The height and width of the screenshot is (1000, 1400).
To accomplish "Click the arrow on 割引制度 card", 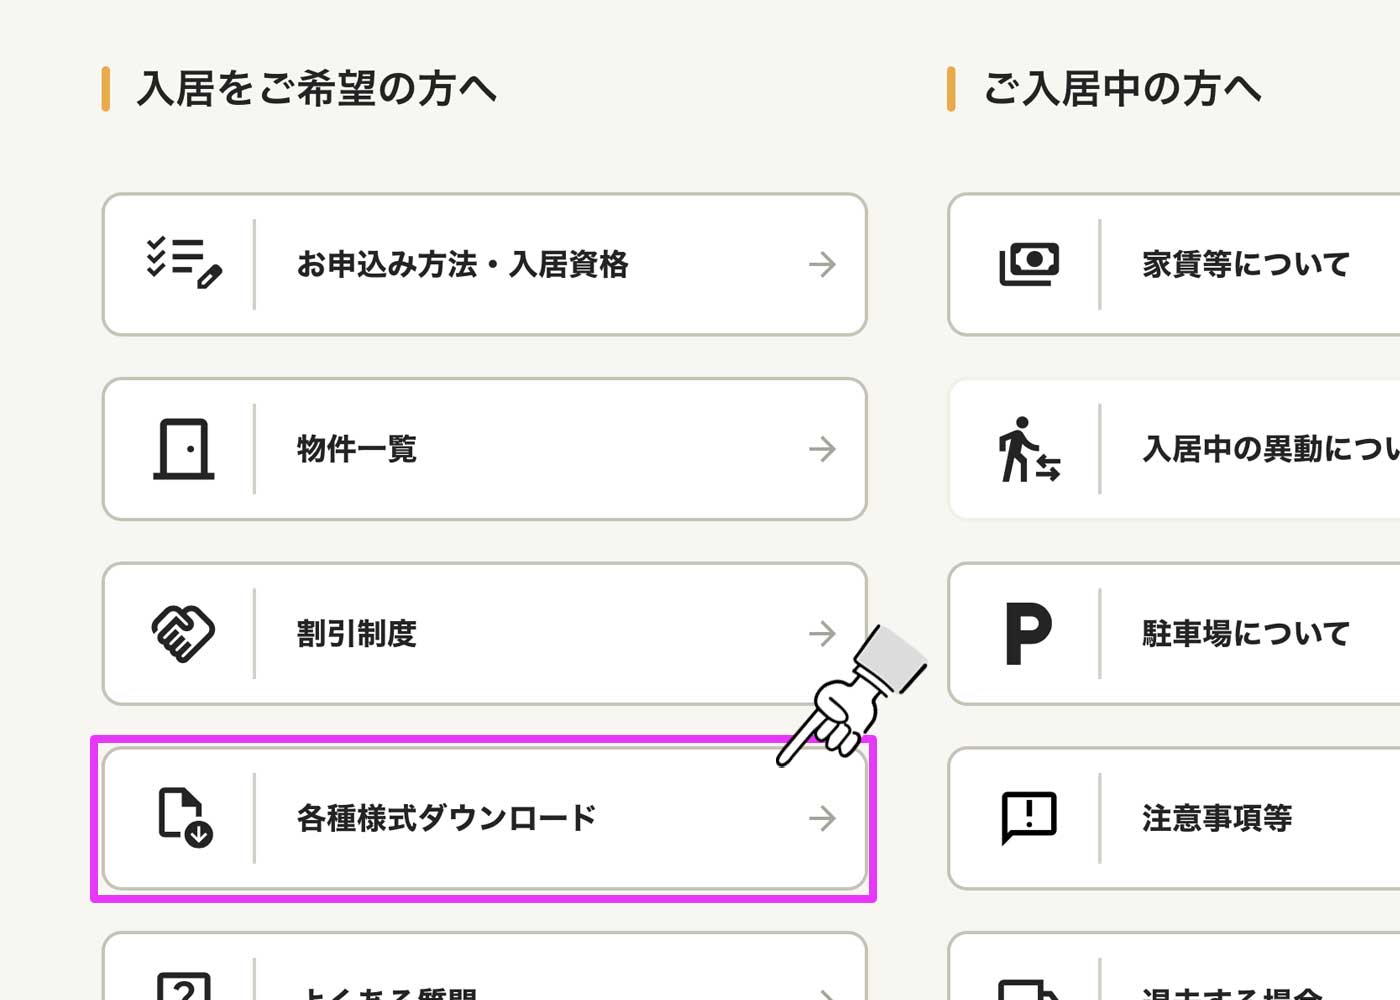I will pos(822,633).
